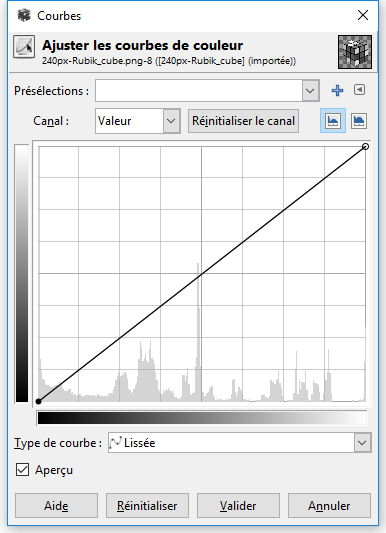The width and height of the screenshot is (386, 533).
Task: Open help with the Aide button
Action: coord(56,506)
